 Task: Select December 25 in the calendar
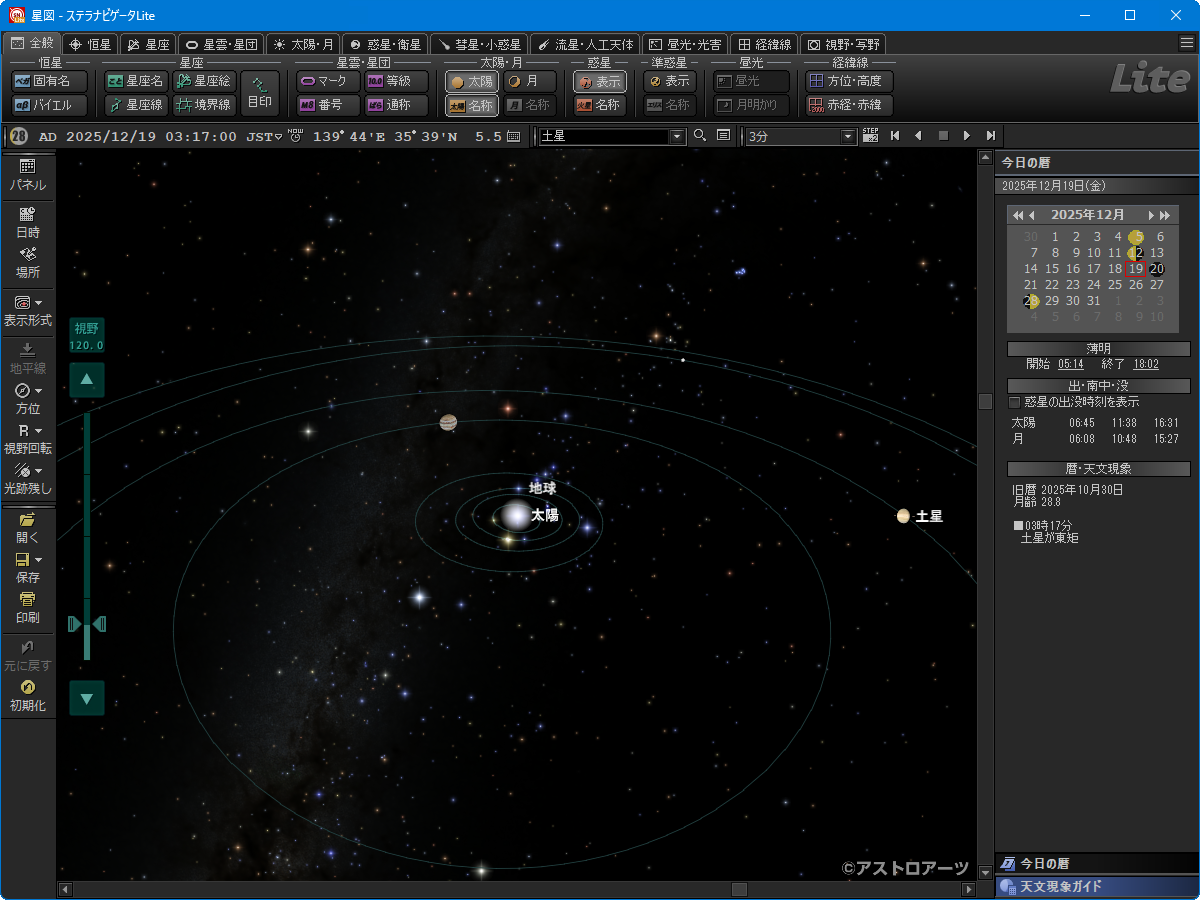pos(1114,285)
